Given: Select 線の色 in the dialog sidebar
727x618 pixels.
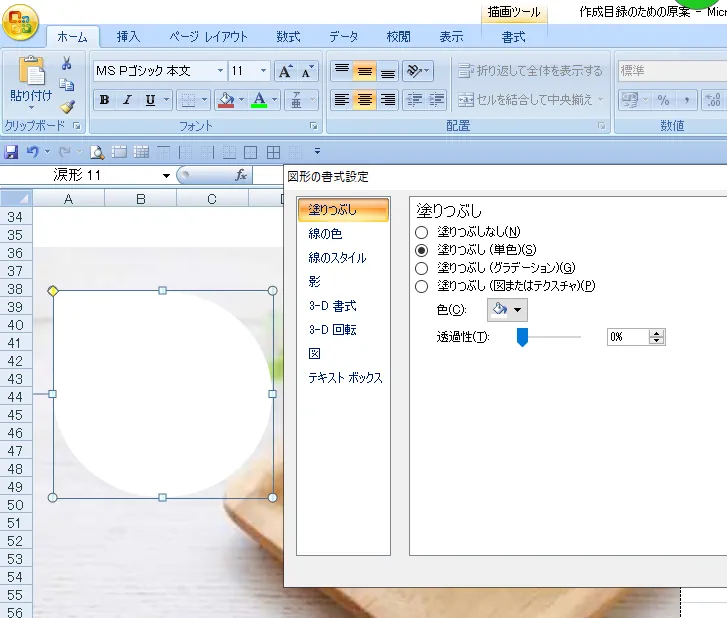Looking at the screenshot, I should [x=326, y=234].
